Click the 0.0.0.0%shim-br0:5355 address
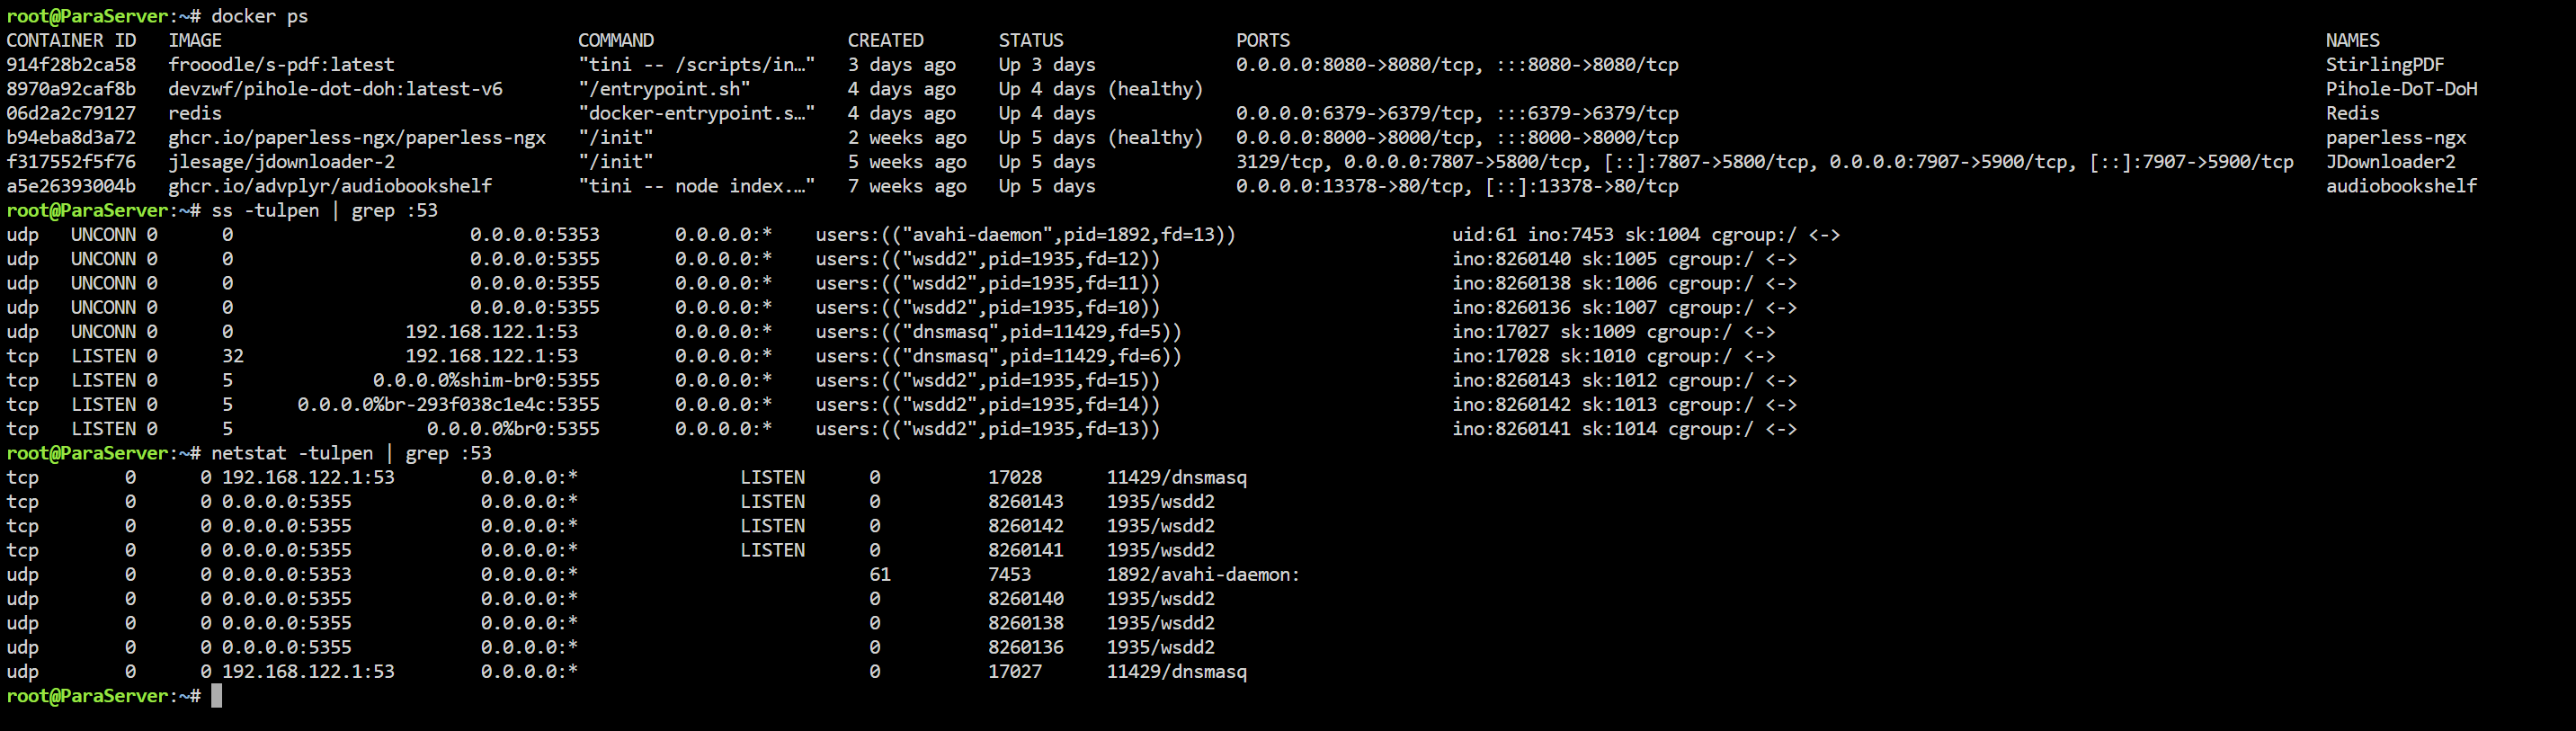Screen dimensions: 2576x731 [486, 381]
